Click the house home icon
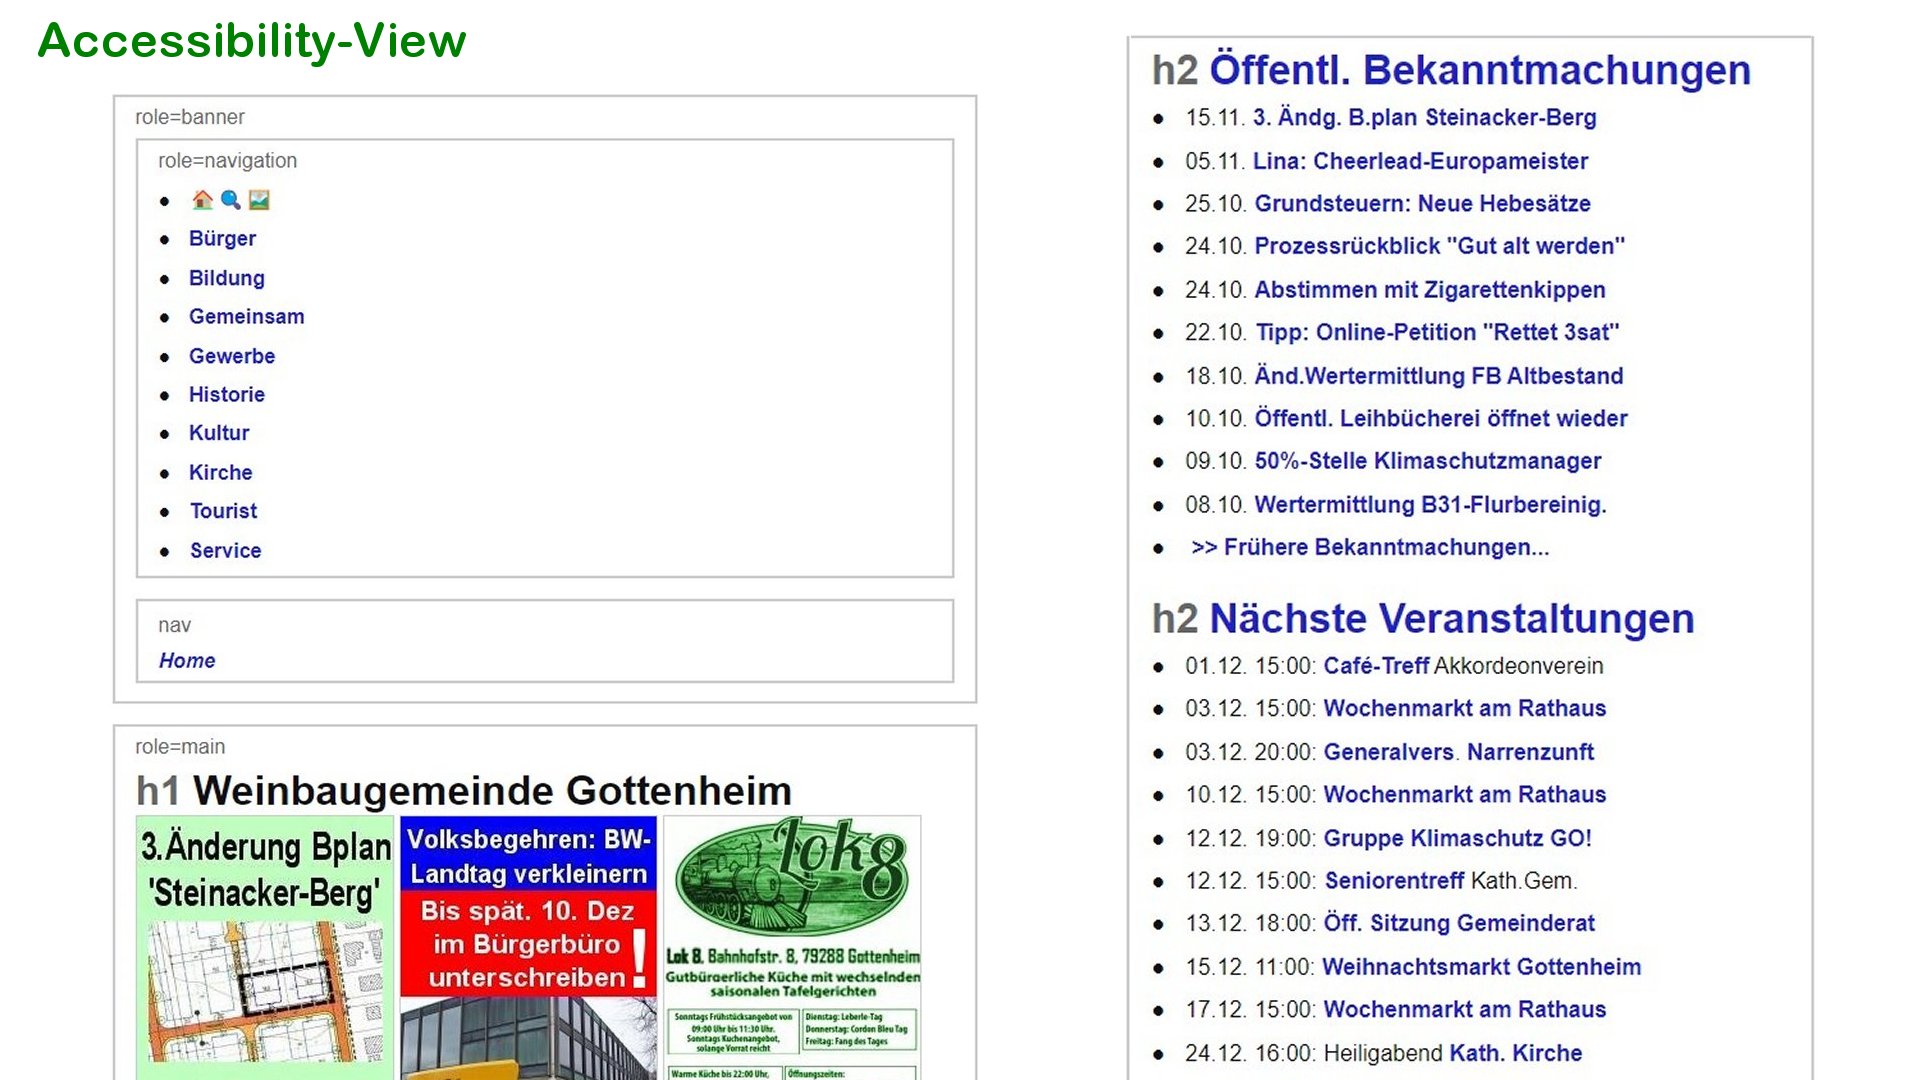 (202, 200)
